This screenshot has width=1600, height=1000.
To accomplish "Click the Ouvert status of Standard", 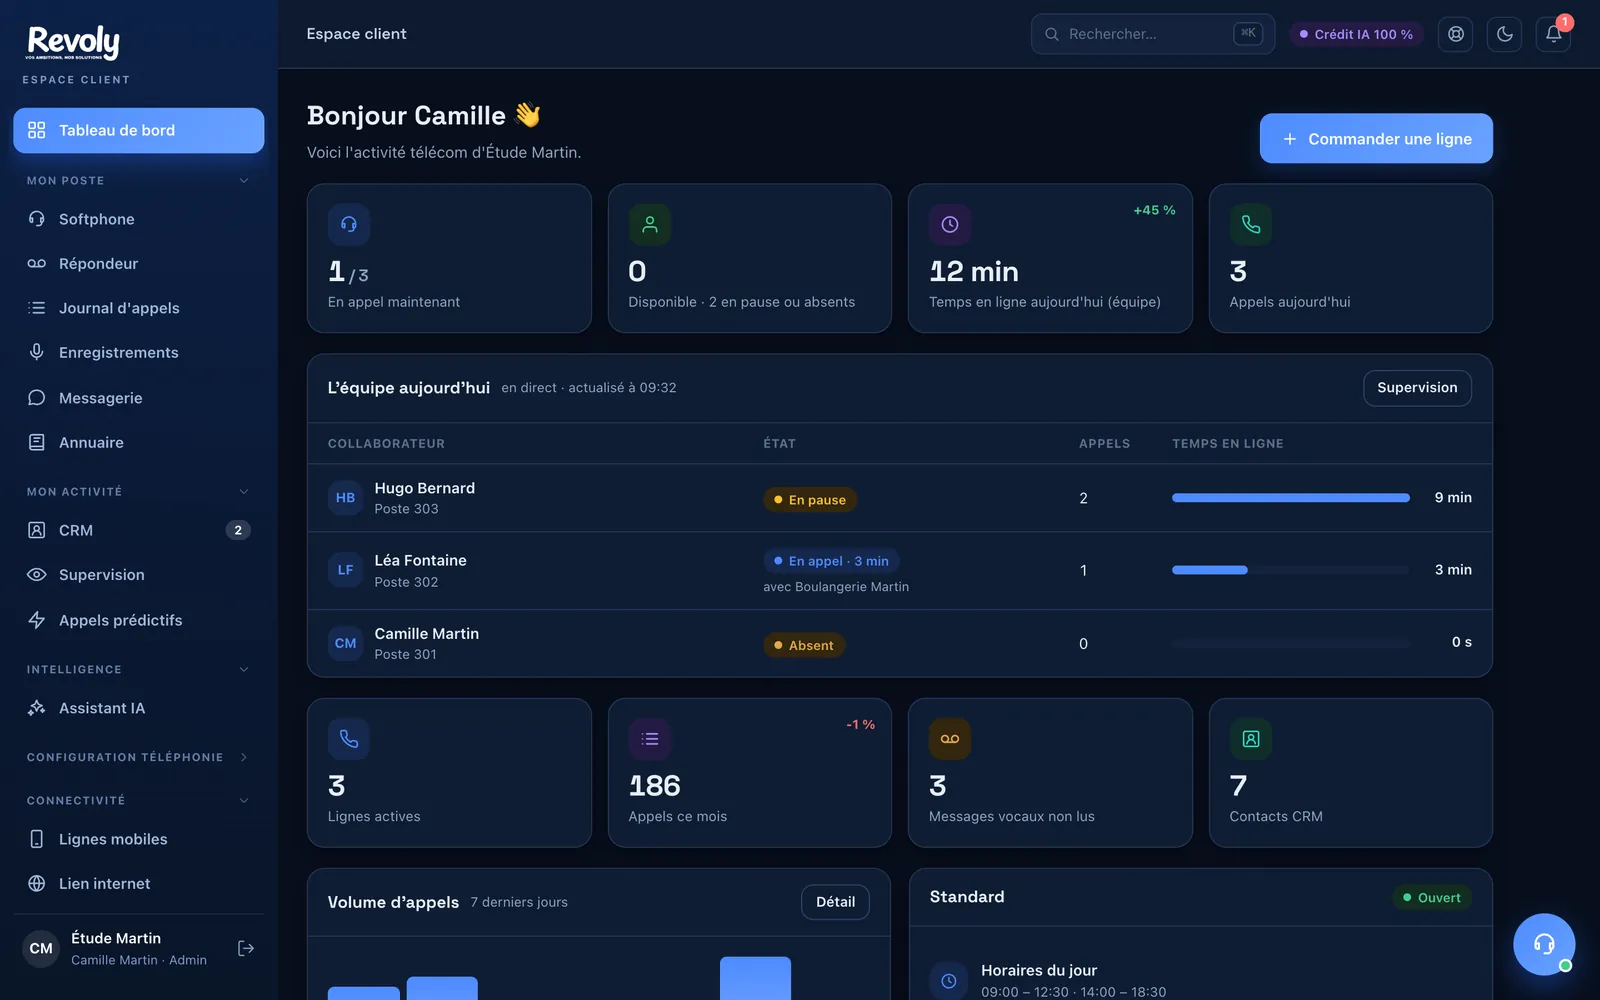I will click(x=1432, y=898).
